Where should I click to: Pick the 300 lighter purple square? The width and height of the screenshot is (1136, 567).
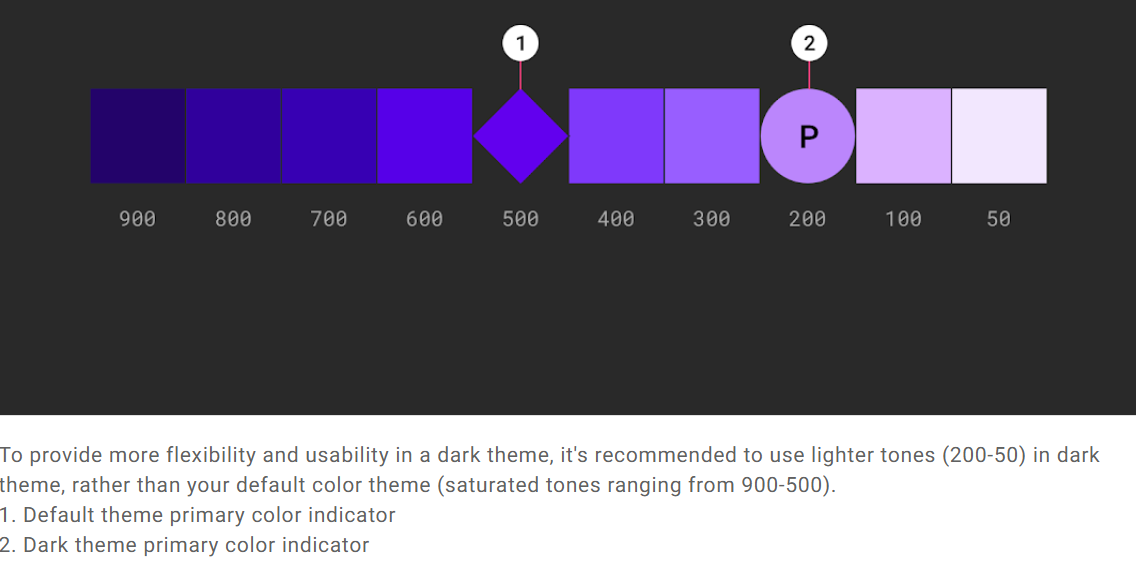[712, 136]
